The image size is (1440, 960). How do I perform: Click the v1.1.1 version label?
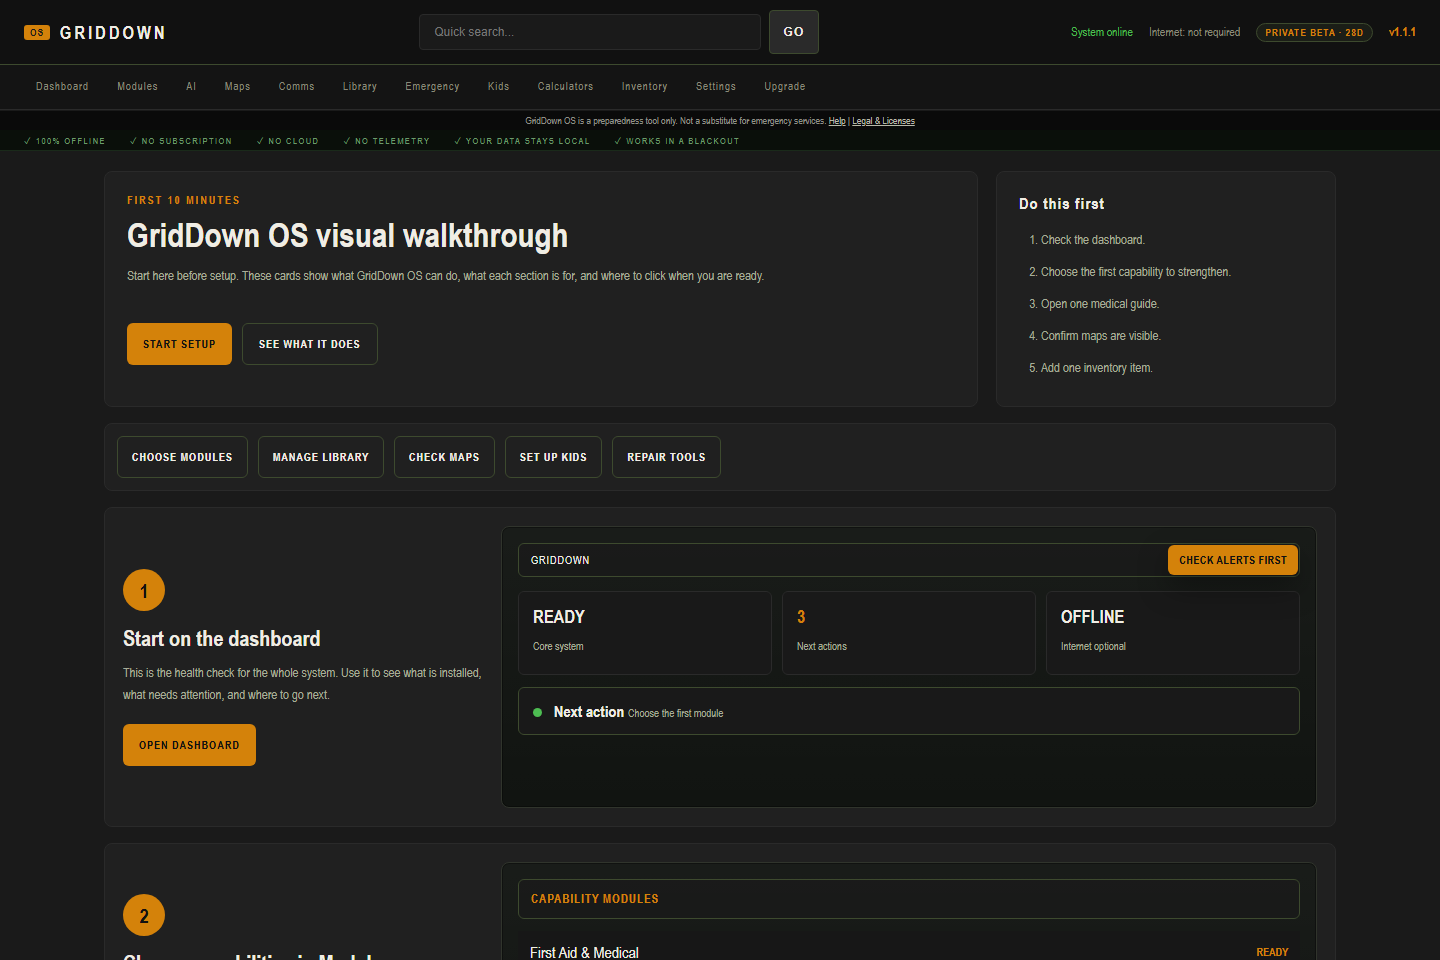tap(1403, 32)
